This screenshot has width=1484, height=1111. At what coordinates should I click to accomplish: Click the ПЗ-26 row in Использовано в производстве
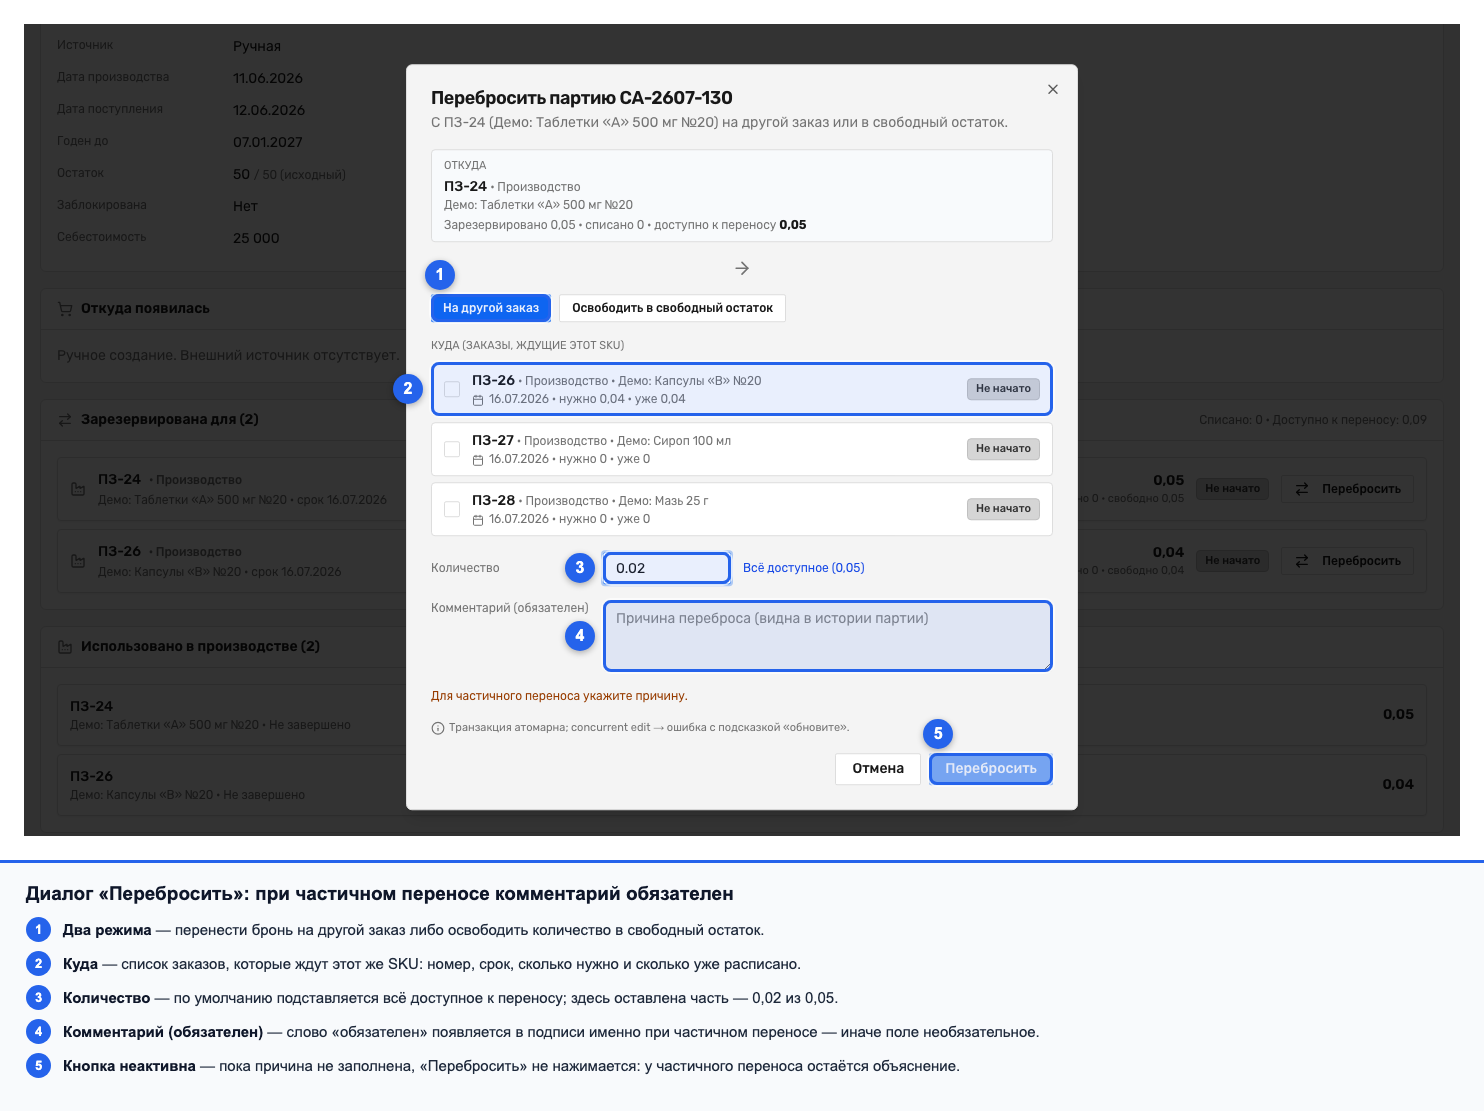742,784
